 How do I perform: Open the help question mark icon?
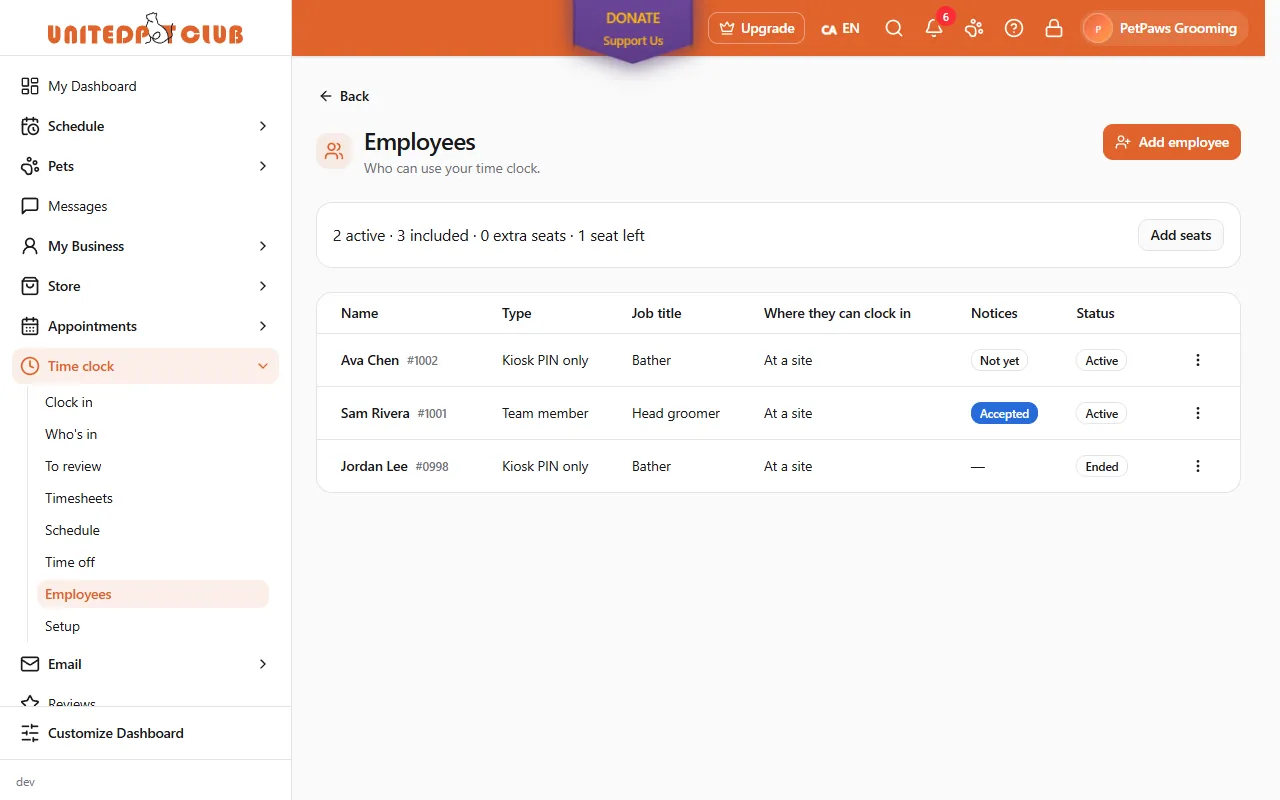1014,28
